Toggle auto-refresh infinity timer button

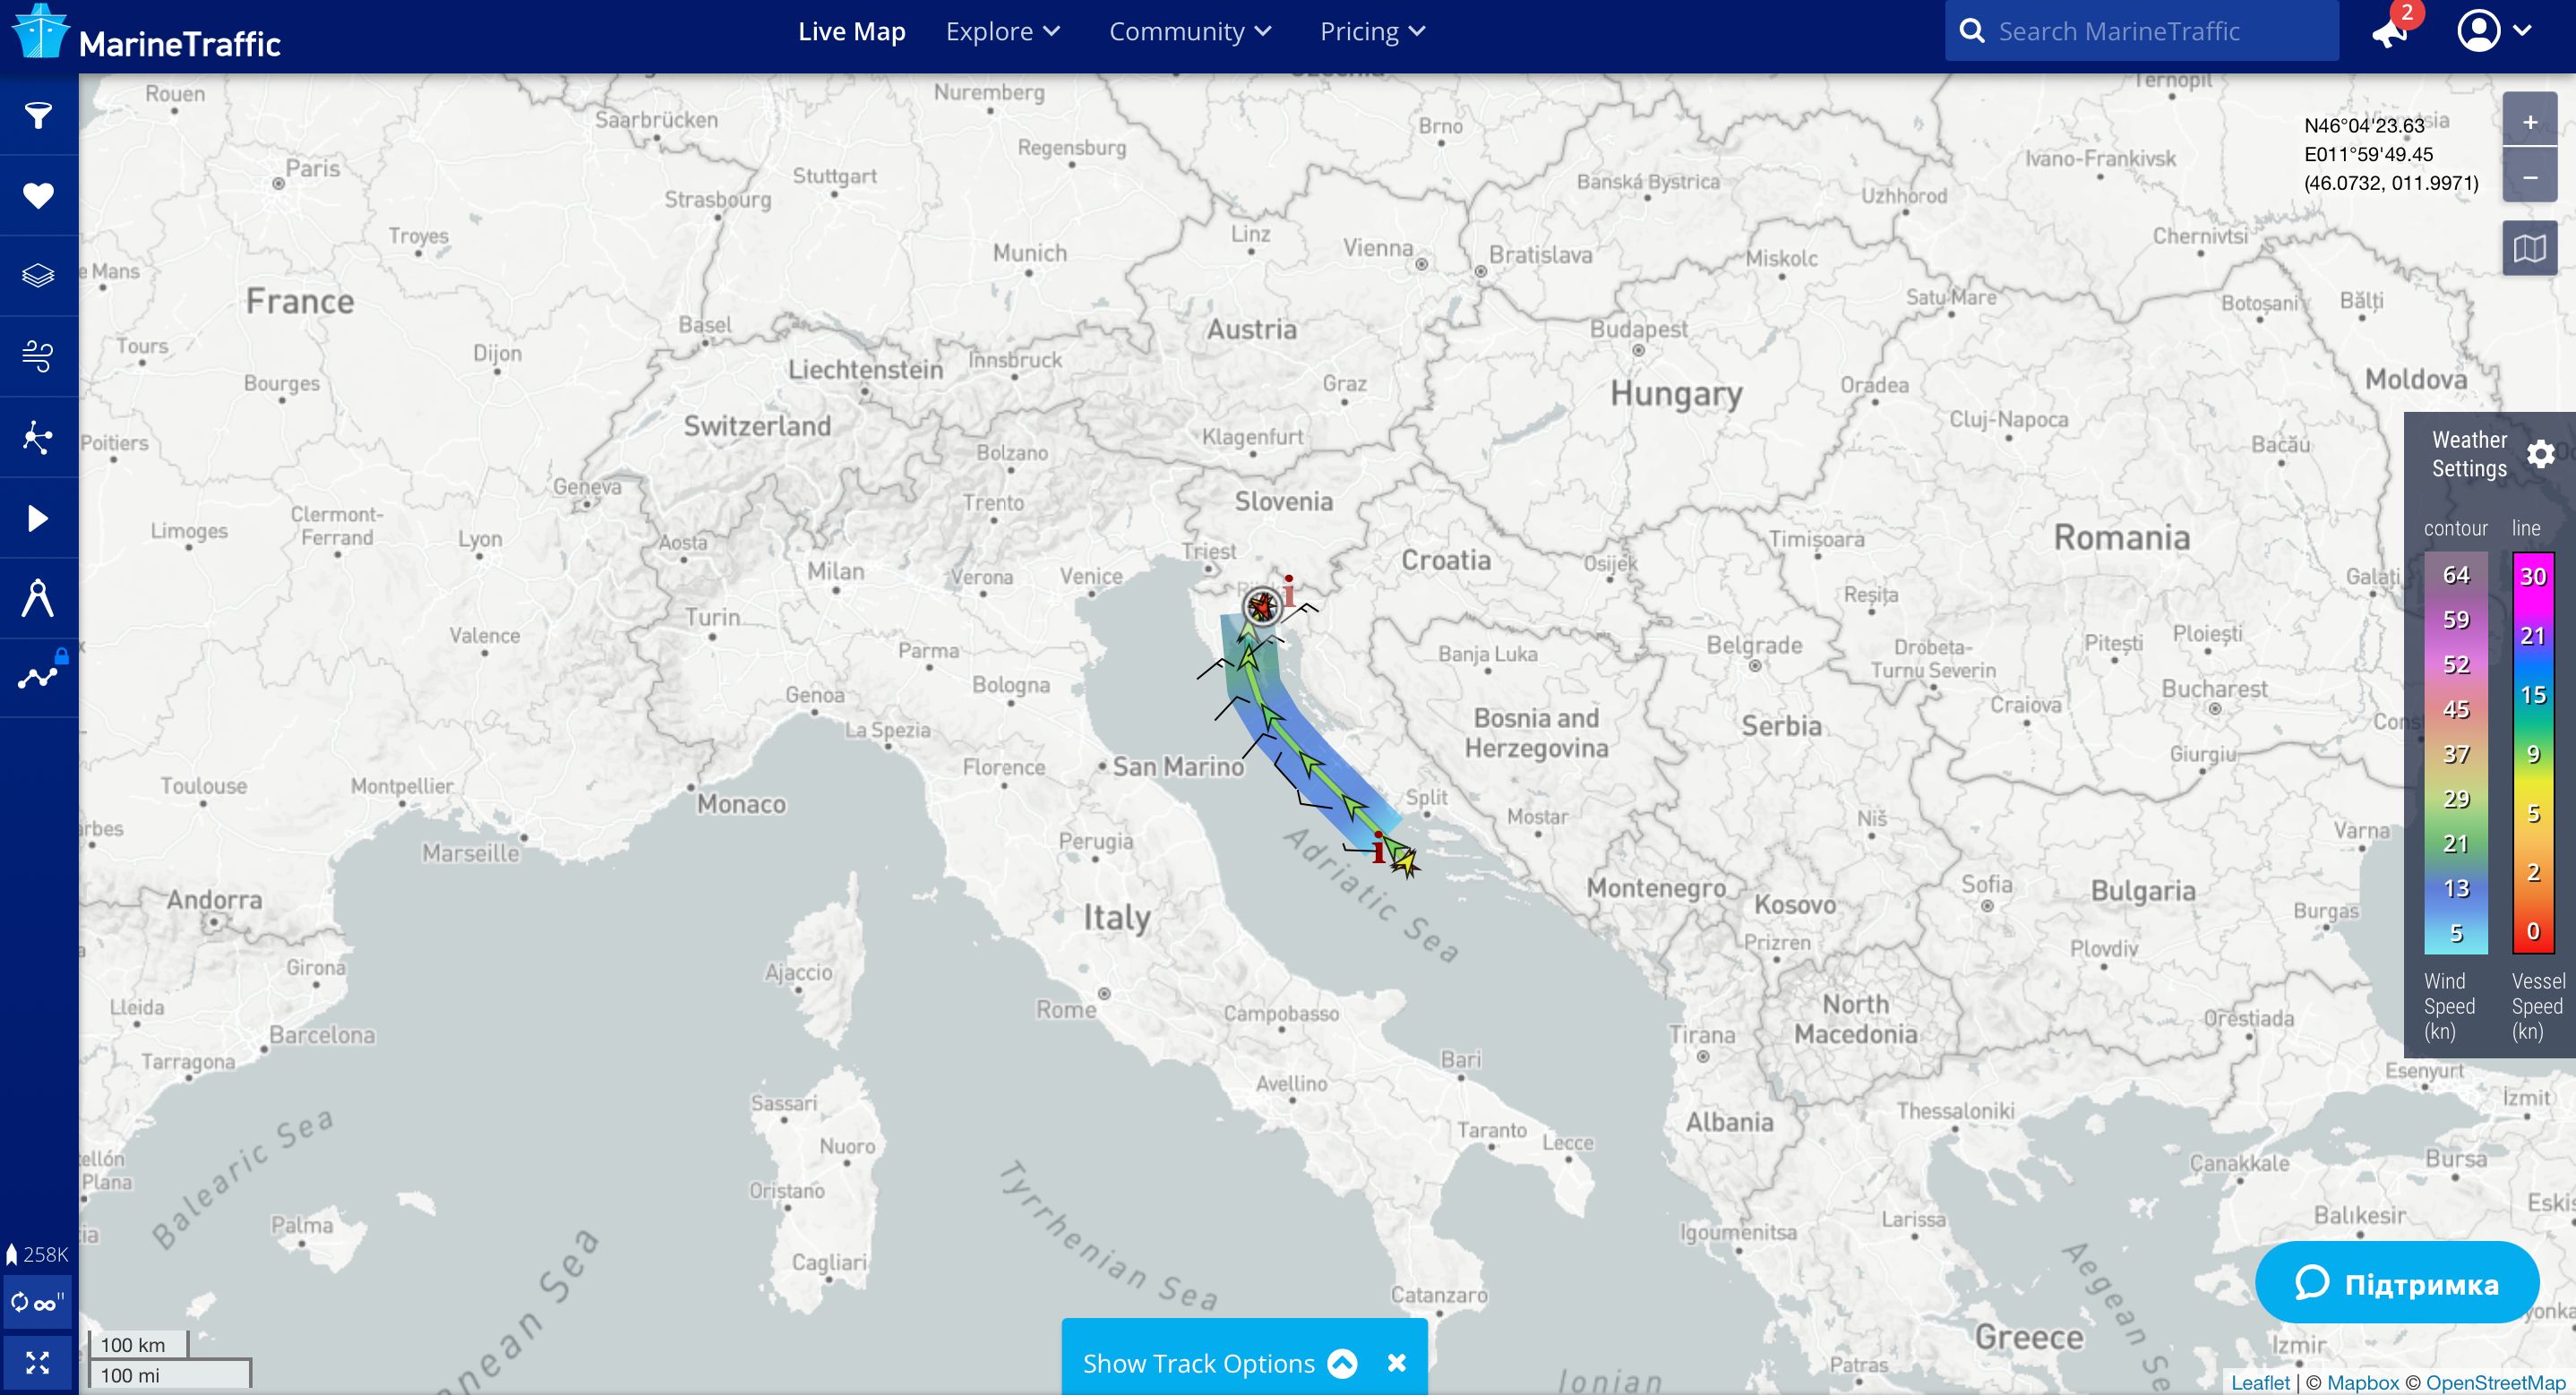(x=38, y=1302)
